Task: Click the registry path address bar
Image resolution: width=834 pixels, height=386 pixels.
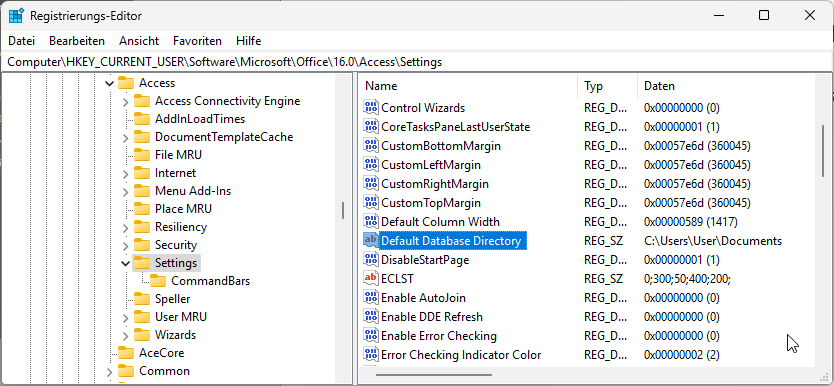Action: click(x=417, y=62)
